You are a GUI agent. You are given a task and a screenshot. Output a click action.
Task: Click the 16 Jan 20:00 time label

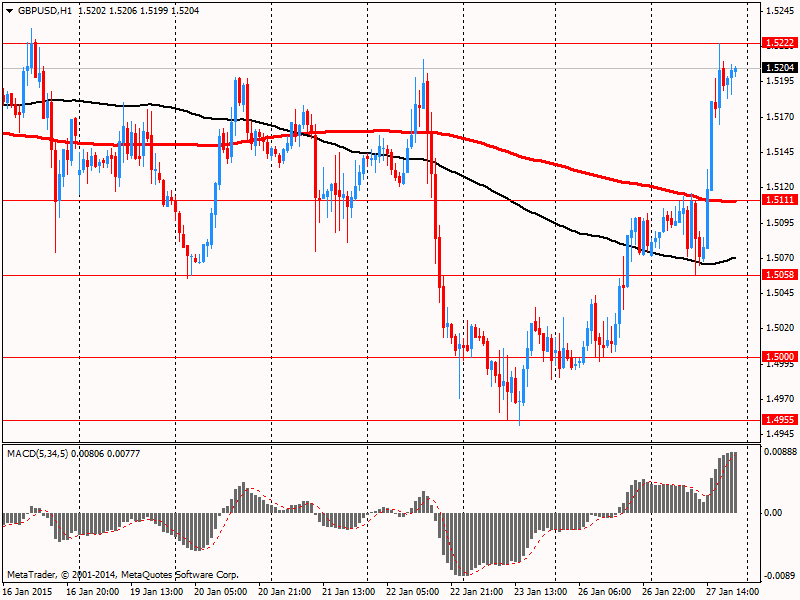93,592
